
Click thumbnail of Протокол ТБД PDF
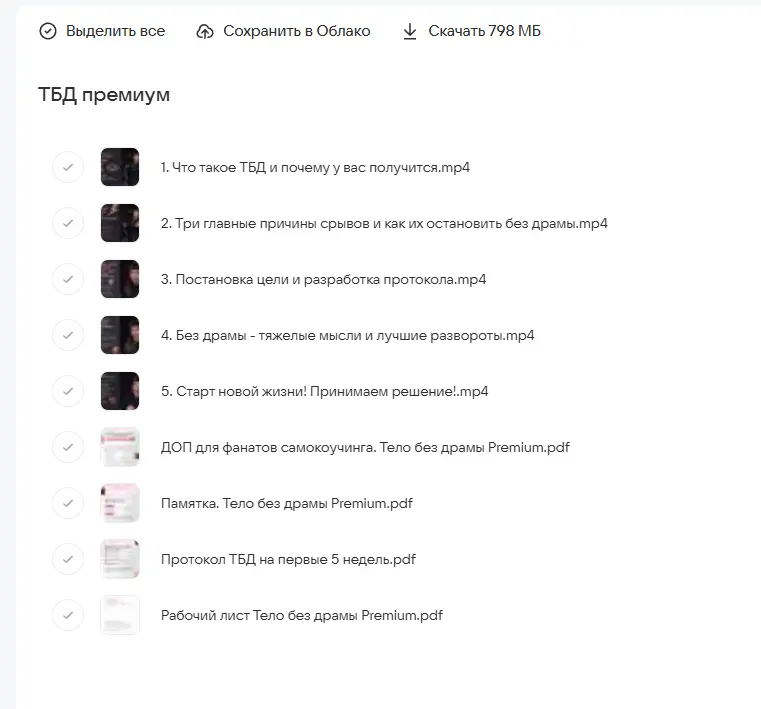pos(120,559)
